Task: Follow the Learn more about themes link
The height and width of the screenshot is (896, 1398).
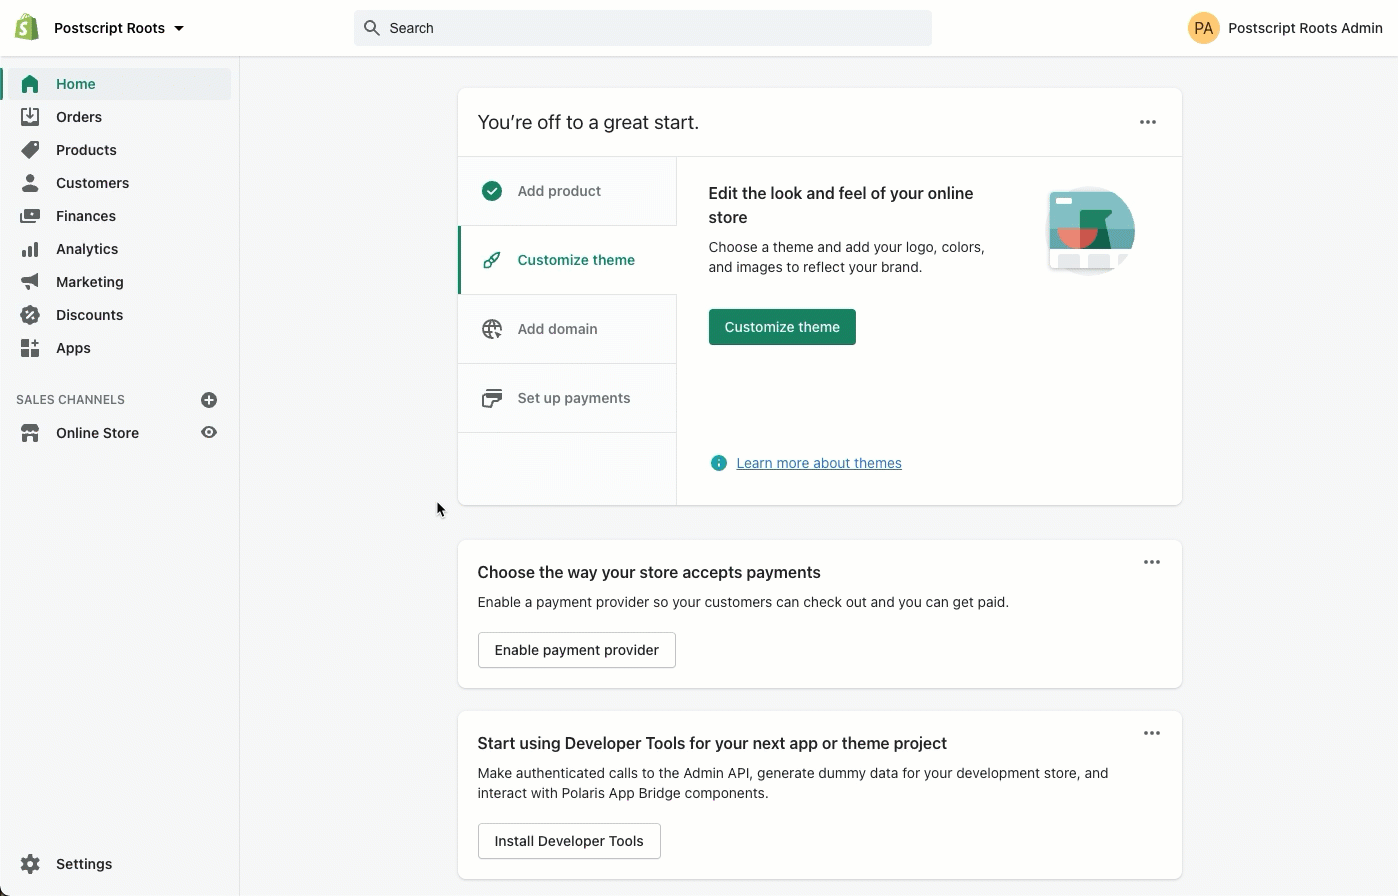Action: [819, 463]
